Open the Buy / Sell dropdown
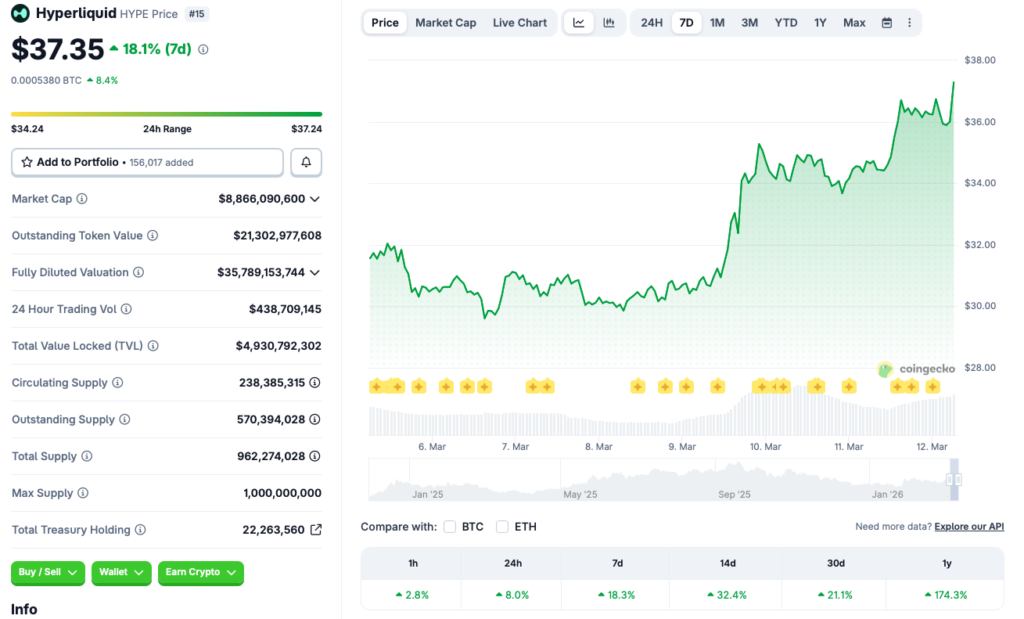This screenshot has width=1024, height=619. click(x=48, y=572)
